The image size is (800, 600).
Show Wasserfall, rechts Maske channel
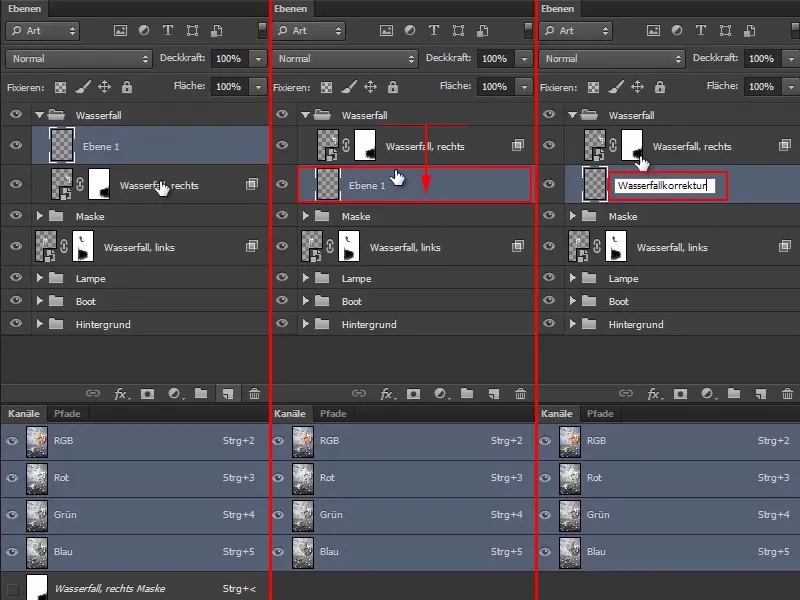tap(12, 589)
